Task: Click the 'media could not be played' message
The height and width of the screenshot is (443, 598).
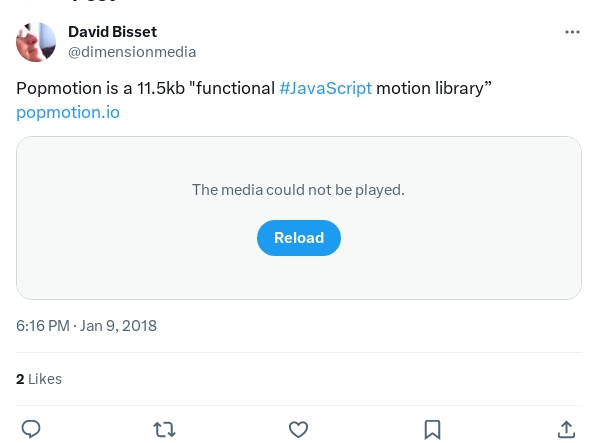Action: (x=298, y=190)
